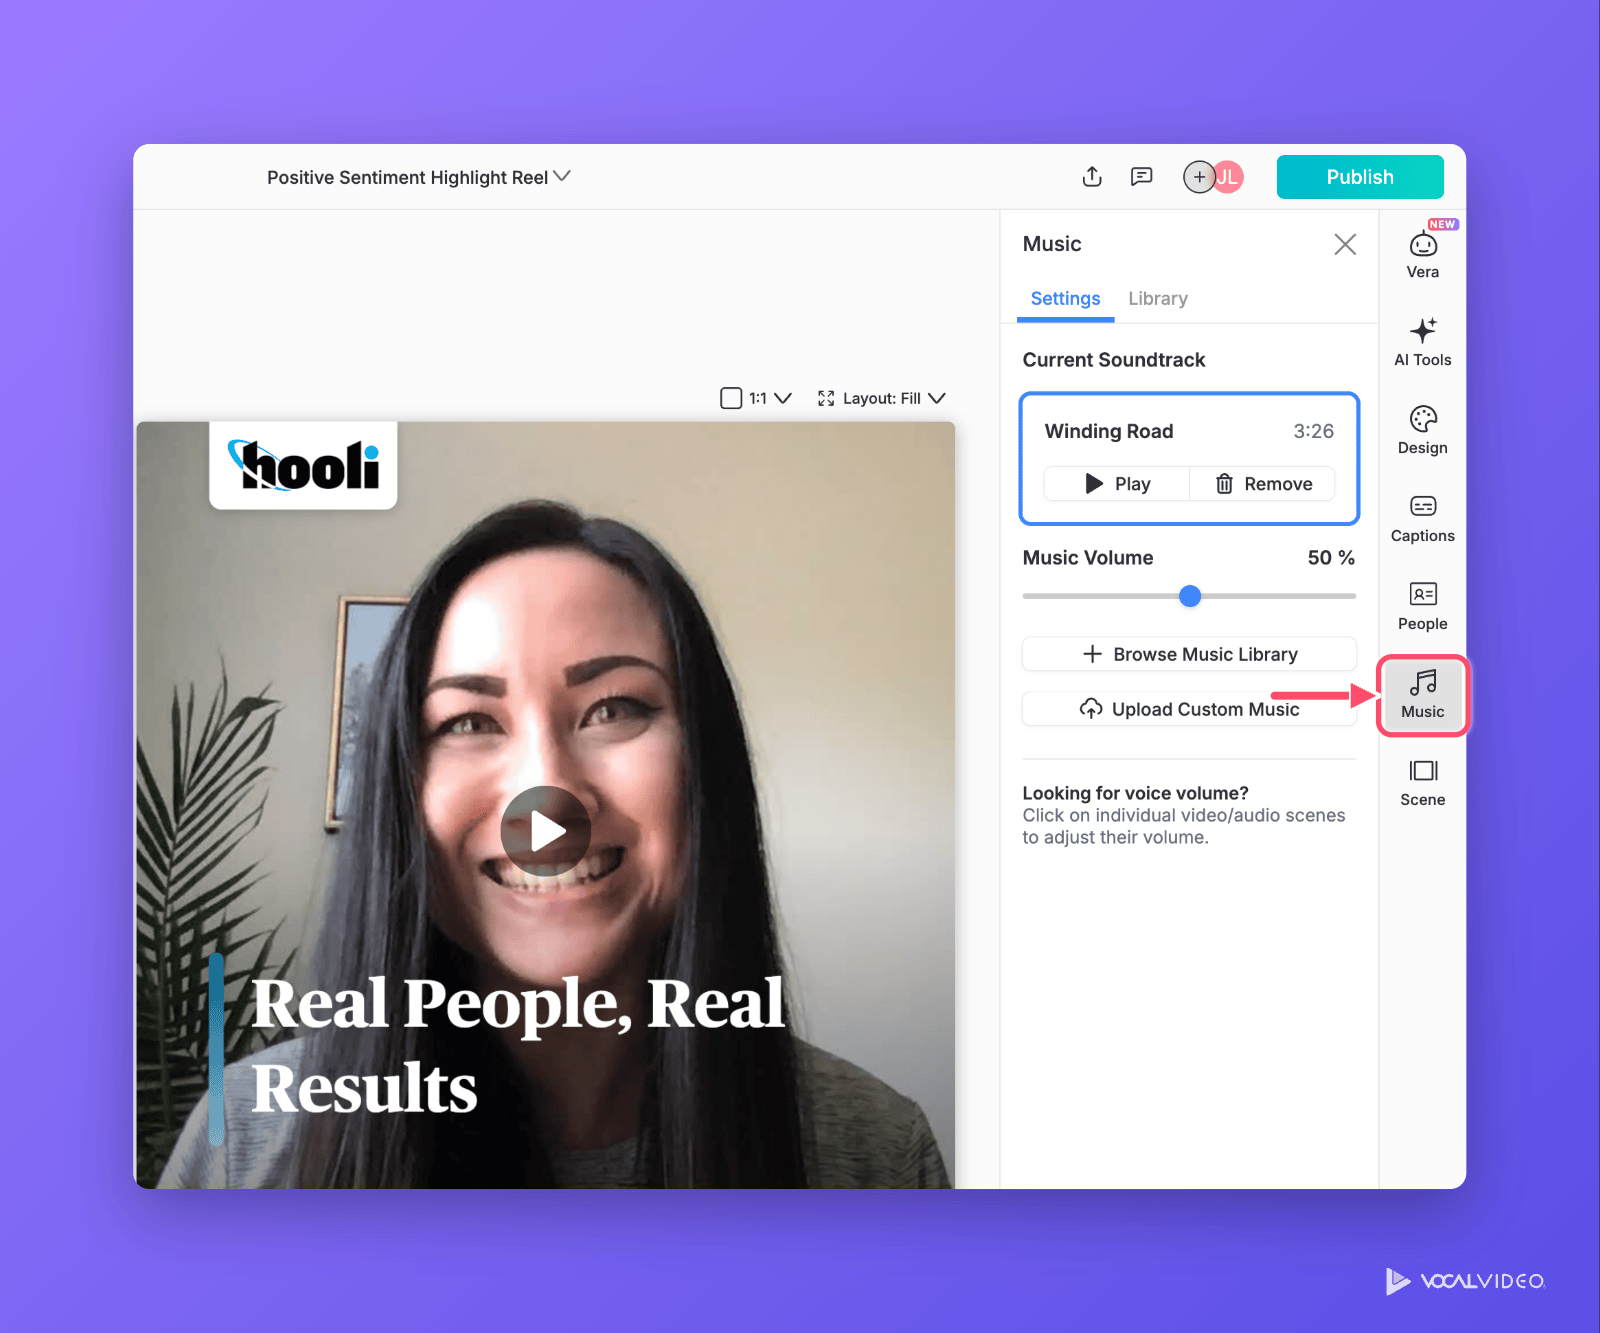
Task: Open the Layout: Fill dropdown
Action: coord(881,398)
